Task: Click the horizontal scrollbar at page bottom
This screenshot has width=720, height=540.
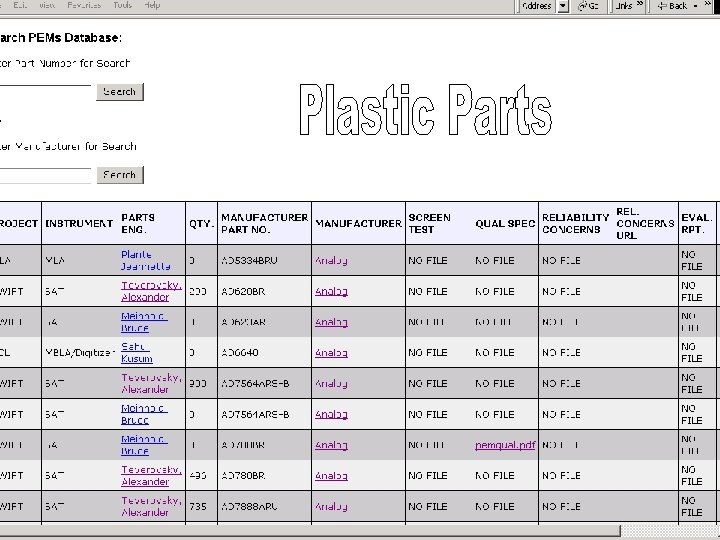Action: click(310, 532)
